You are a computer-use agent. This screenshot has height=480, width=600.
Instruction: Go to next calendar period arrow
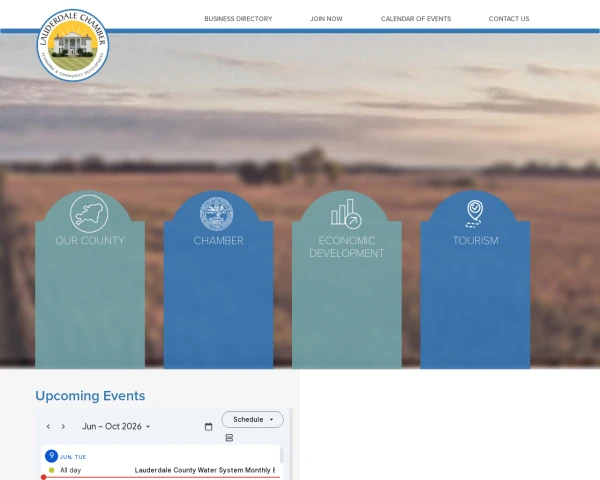coord(63,426)
